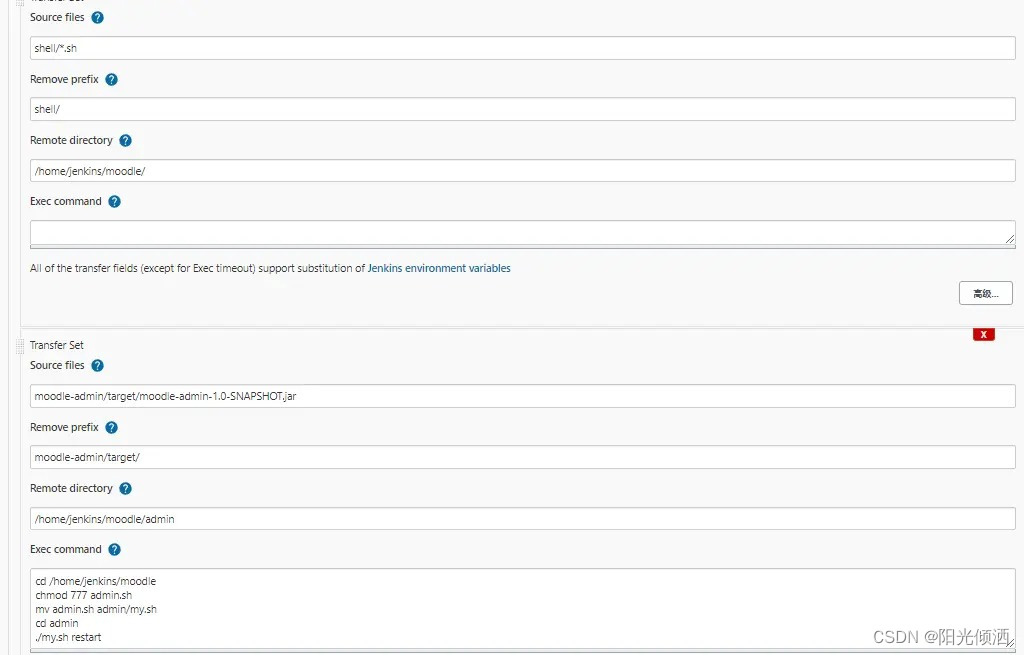The height and width of the screenshot is (655, 1024).
Task: Remove the Transfer Set with the red X
Action: 984,334
